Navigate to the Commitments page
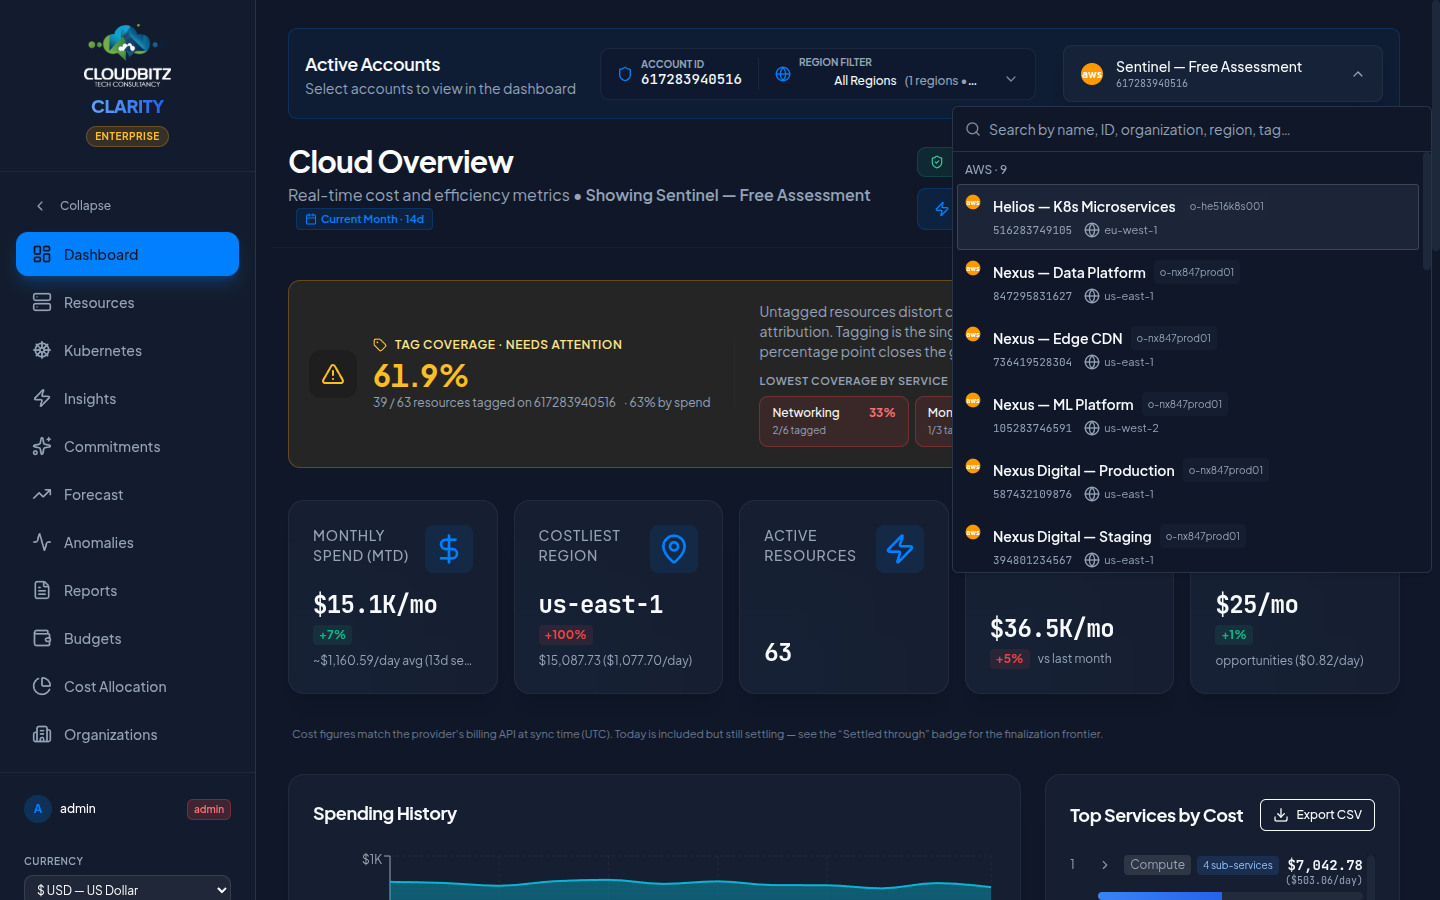Image resolution: width=1440 pixels, height=900 pixels. 127,446
